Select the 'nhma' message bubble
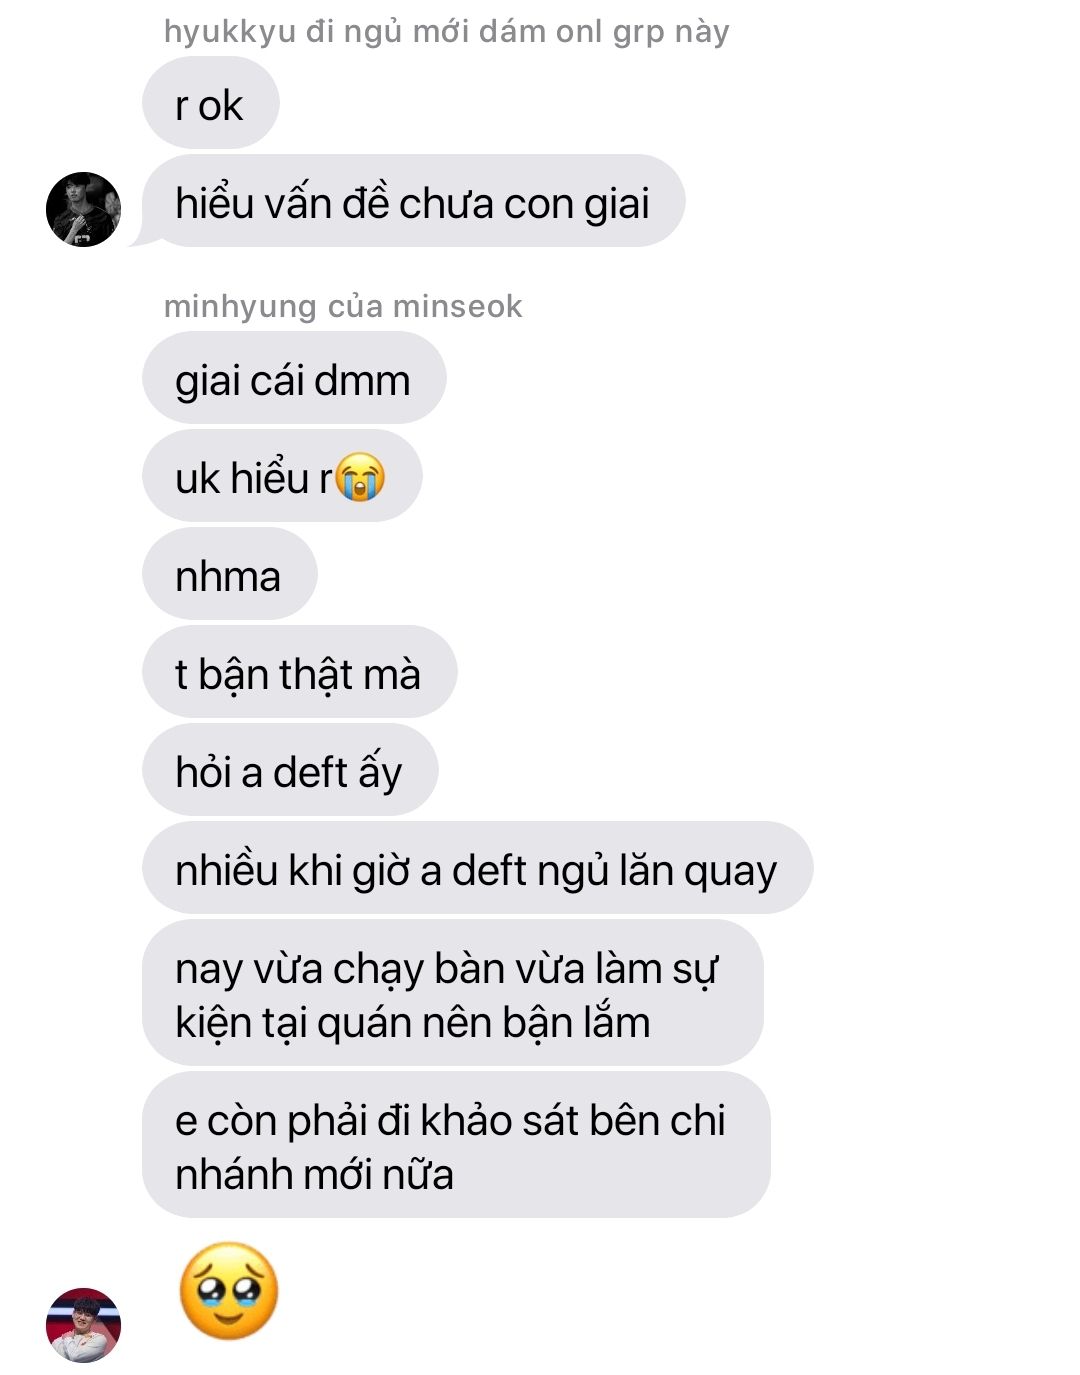 [x=230, y=574]
